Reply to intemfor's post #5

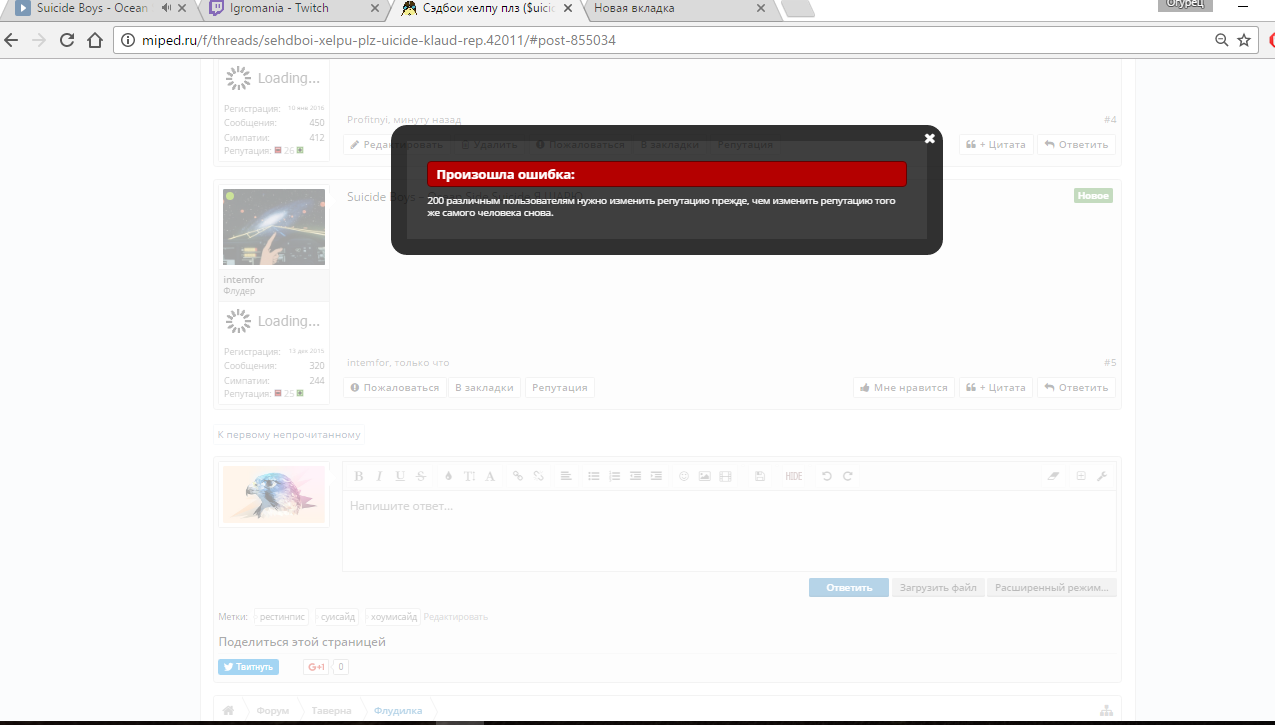coord(1076,387)
